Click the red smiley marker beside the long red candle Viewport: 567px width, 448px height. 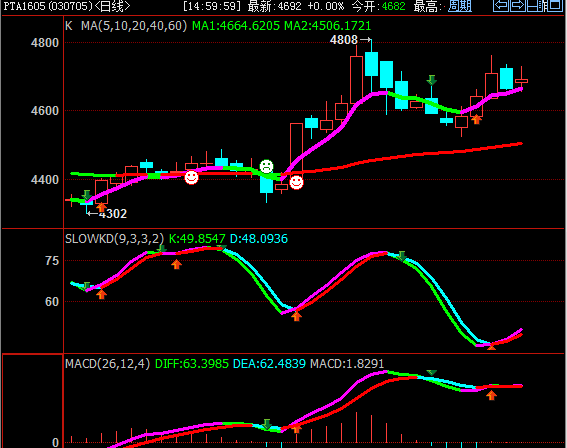(x=296, y=182)
